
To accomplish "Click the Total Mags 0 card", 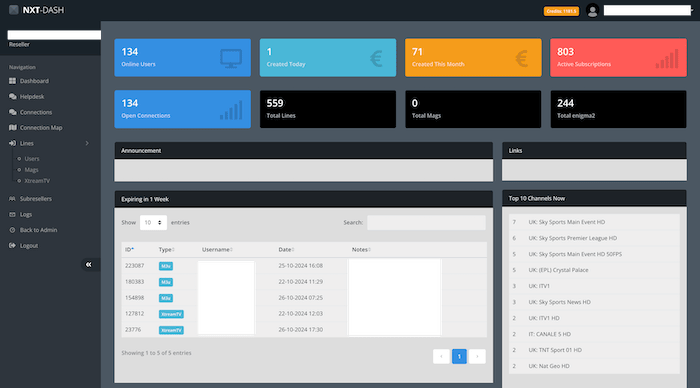I will coord(473,109).
